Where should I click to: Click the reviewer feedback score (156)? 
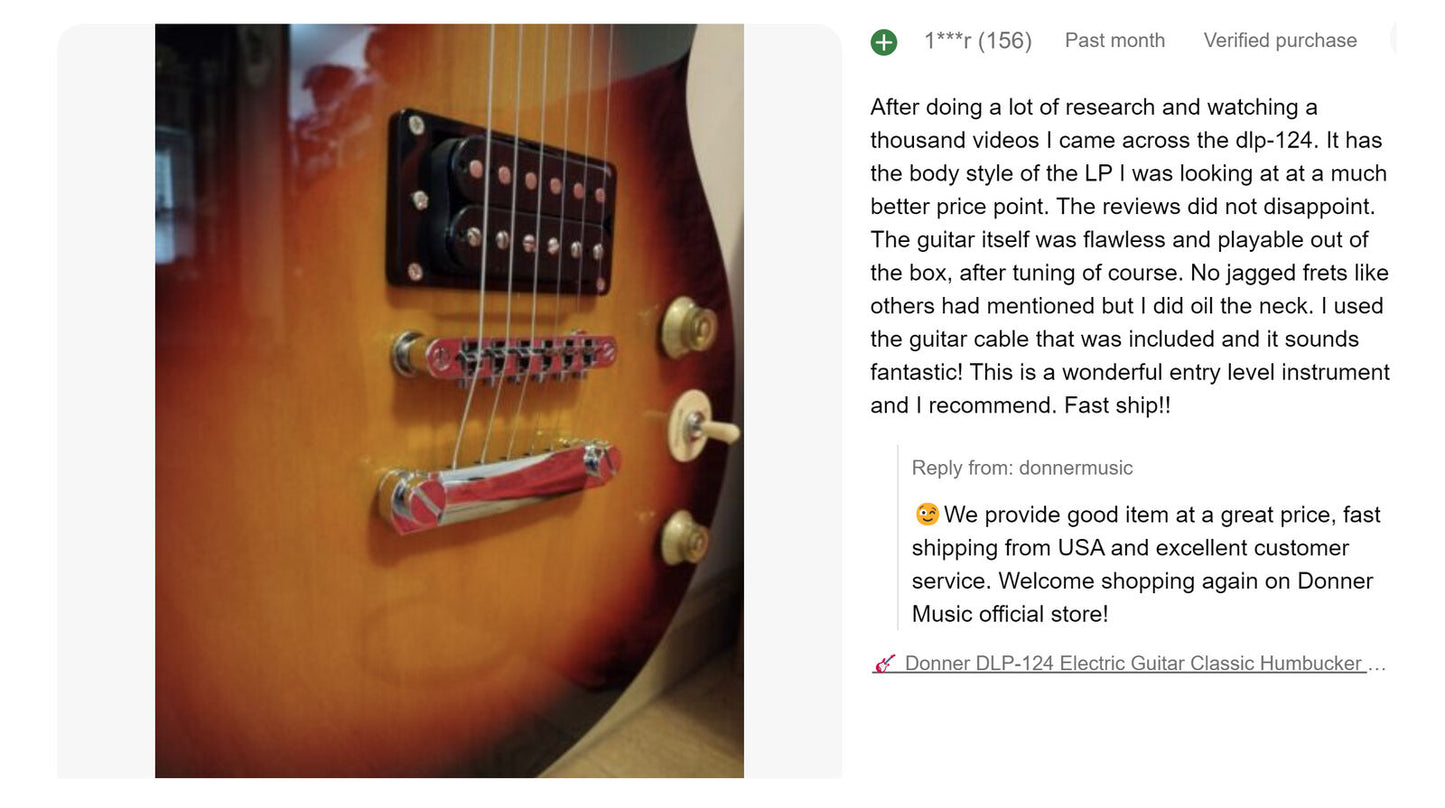point(1005,41)
